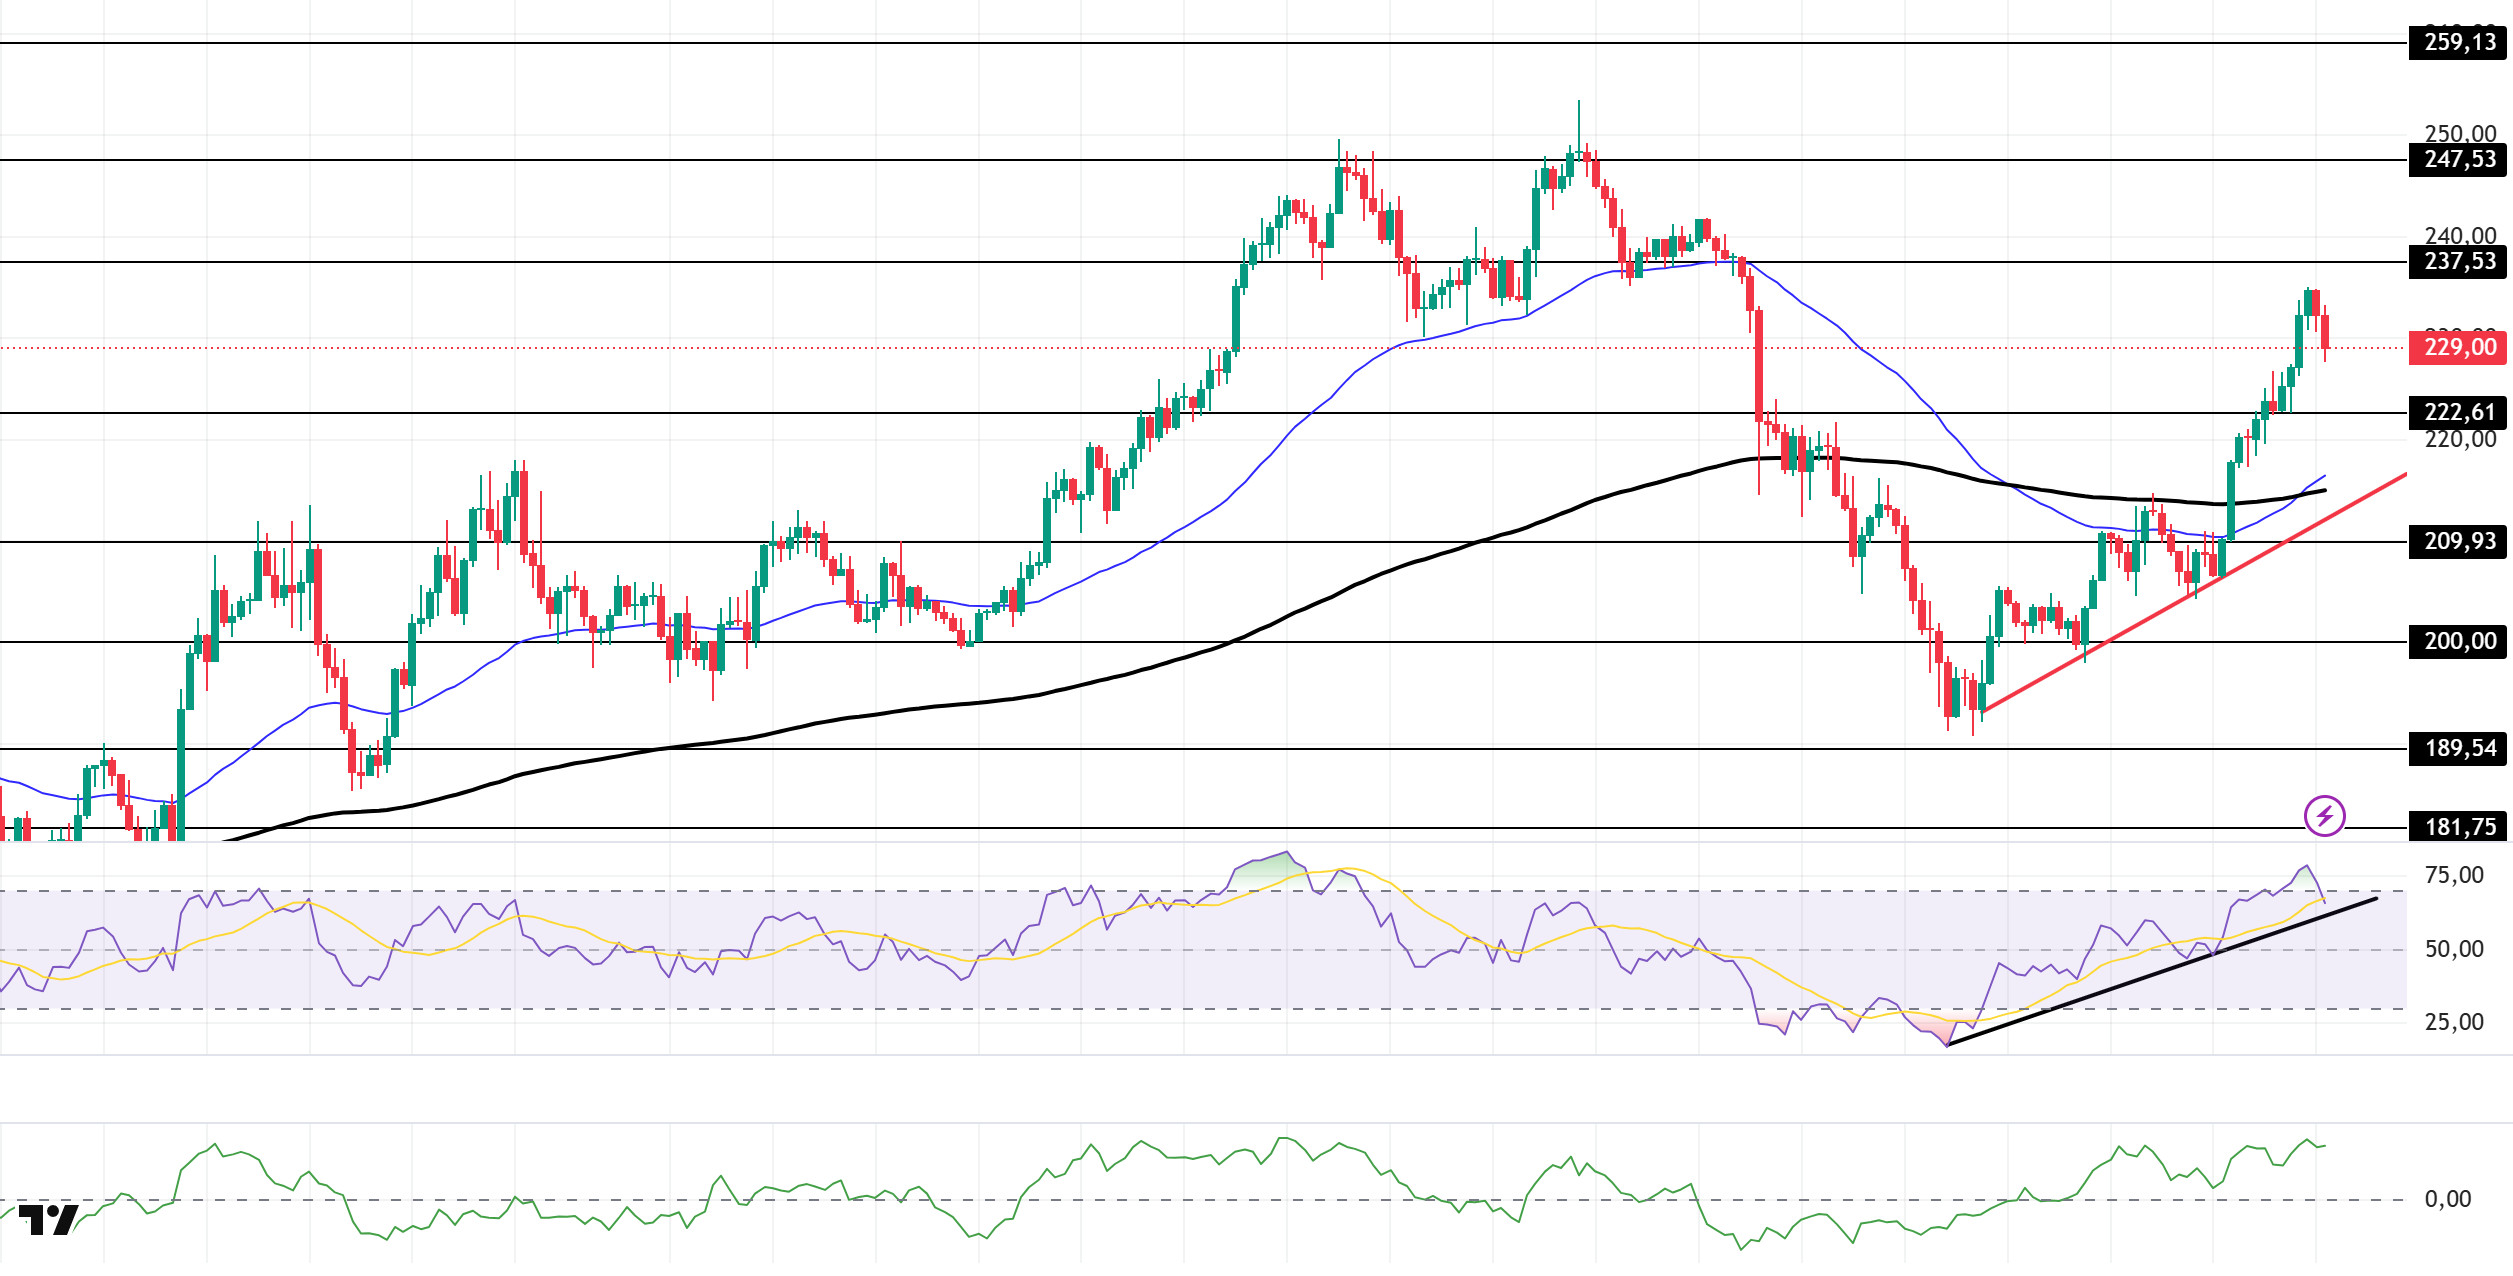Click the 0,00 label of the momentum pane

pyautogui.click(x=2447, y=1200)
